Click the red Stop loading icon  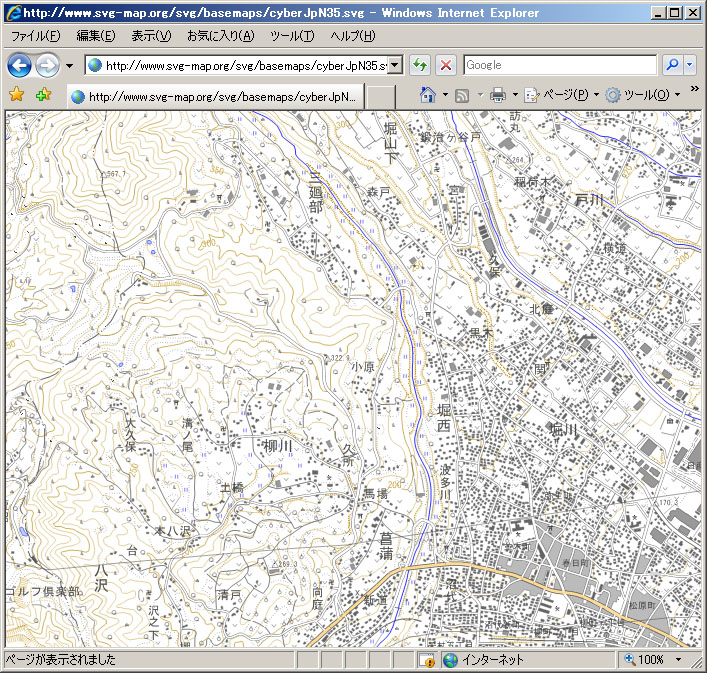tap(446, 65)
